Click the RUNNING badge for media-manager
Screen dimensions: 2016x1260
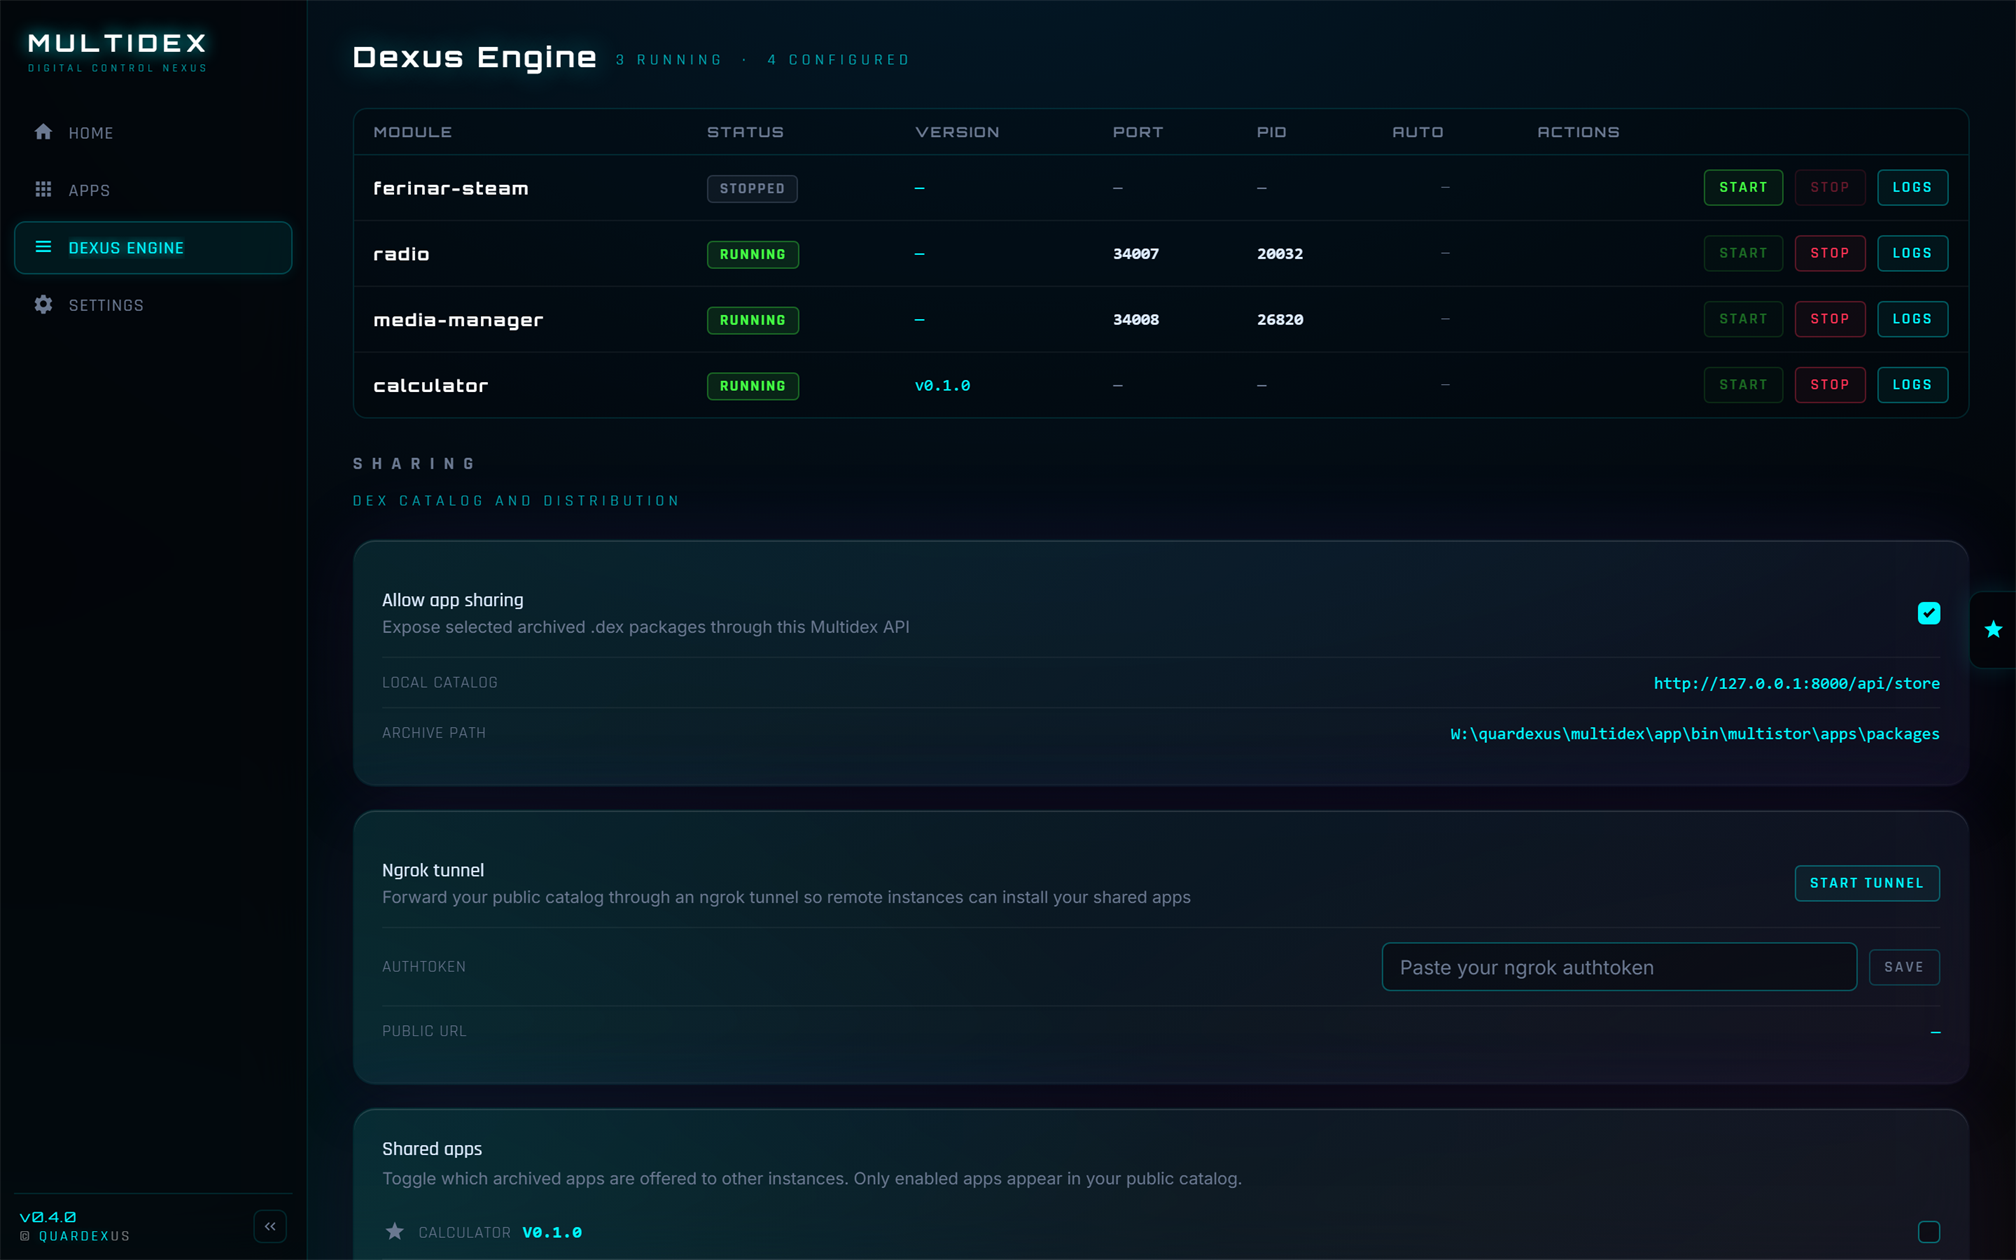(x=753, y=320)
